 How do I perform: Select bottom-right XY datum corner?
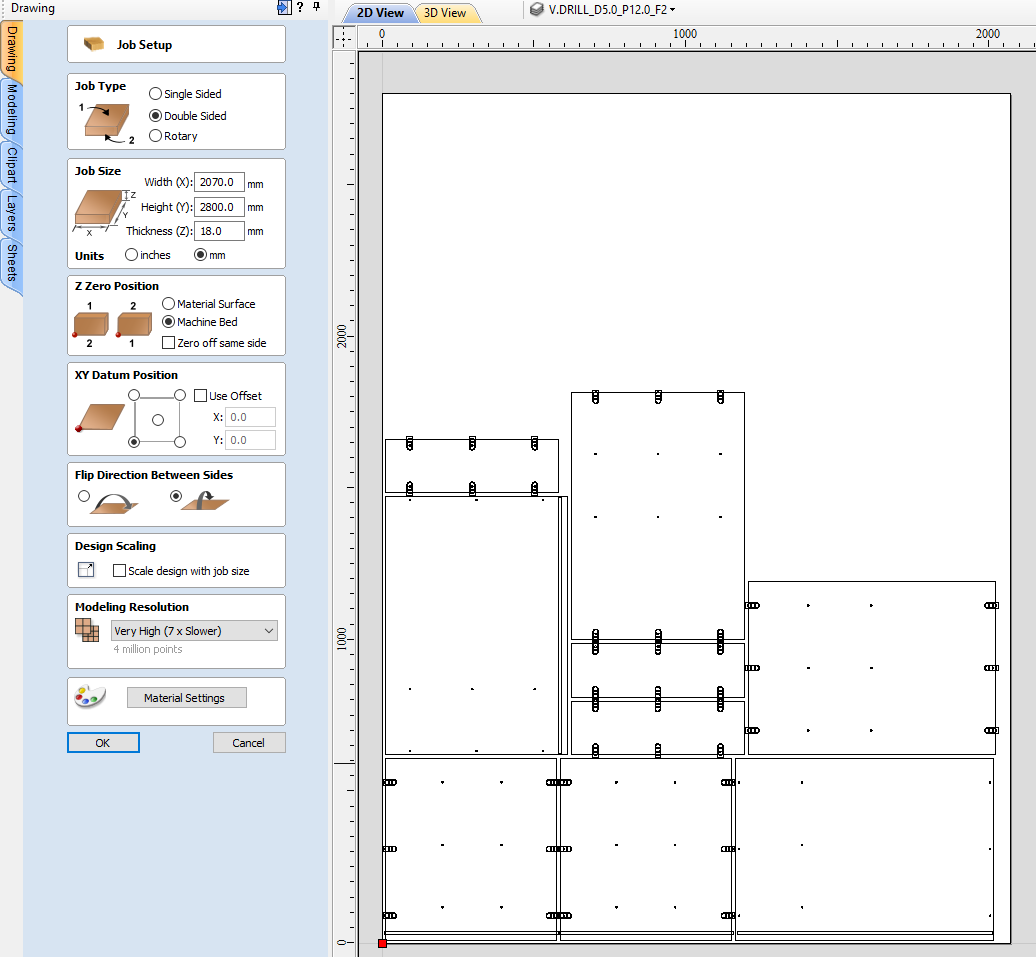pos(180,442)
